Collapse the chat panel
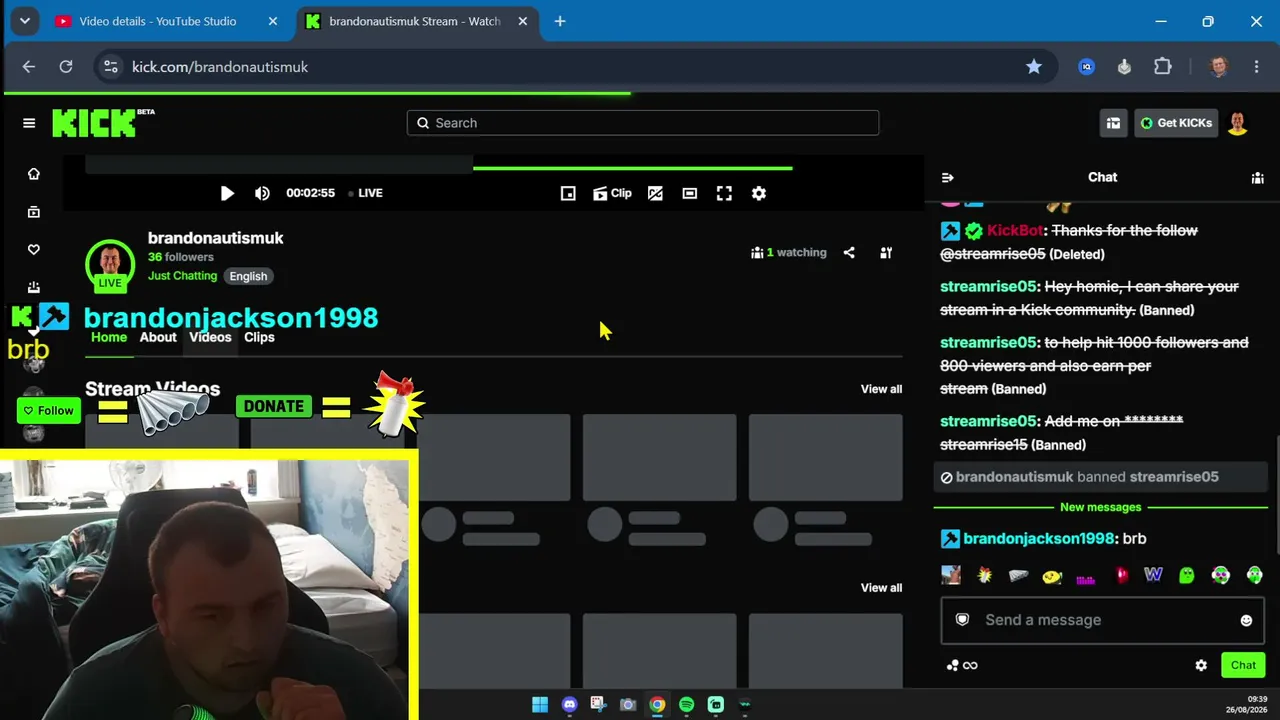 tap(948, 177)
